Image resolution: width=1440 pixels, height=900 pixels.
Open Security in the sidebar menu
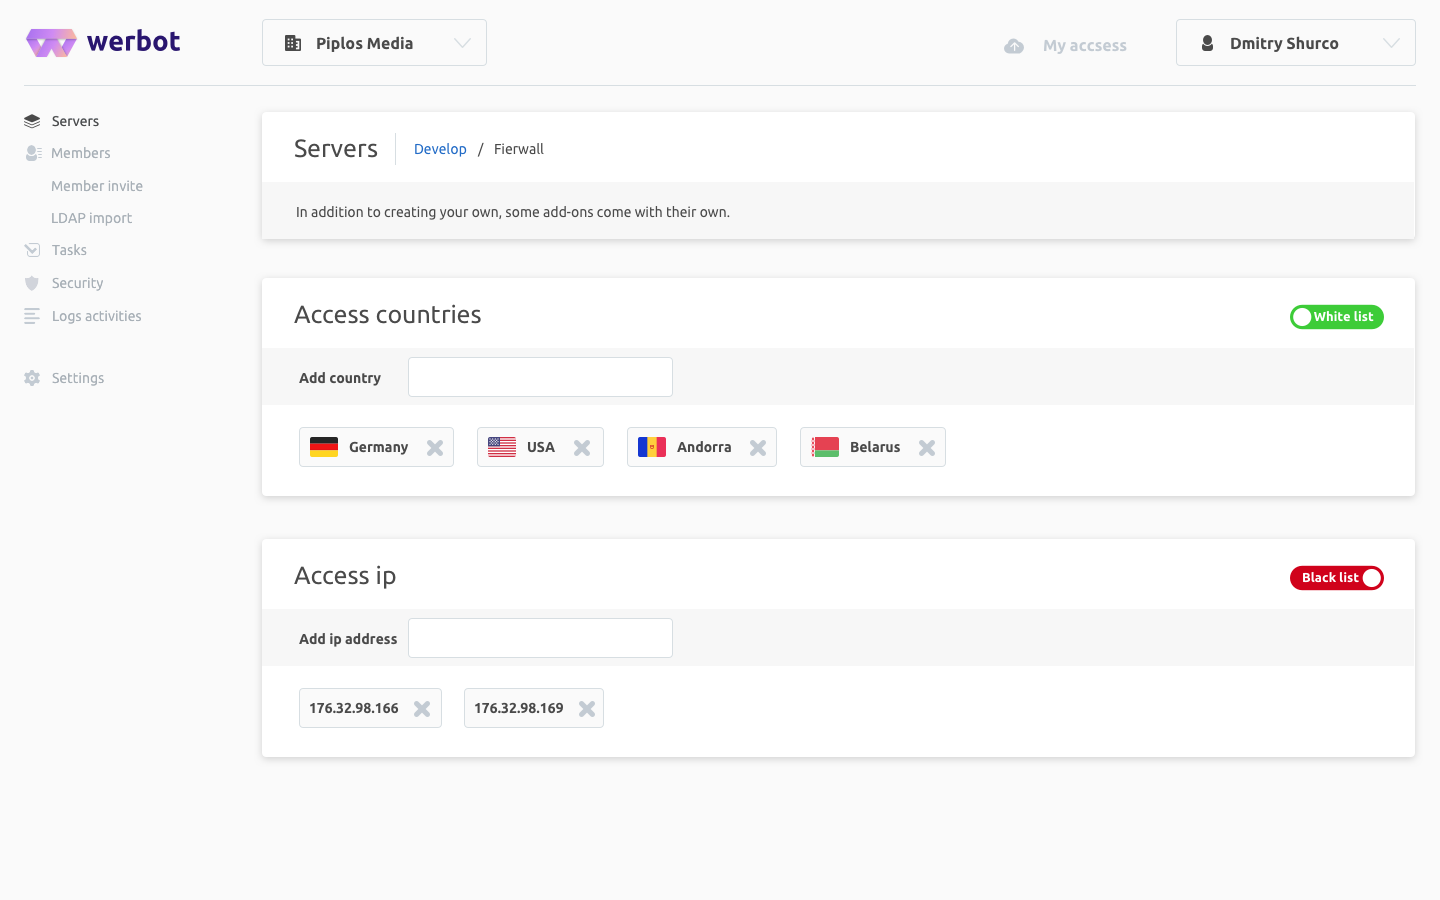click(x=77, y=283)
